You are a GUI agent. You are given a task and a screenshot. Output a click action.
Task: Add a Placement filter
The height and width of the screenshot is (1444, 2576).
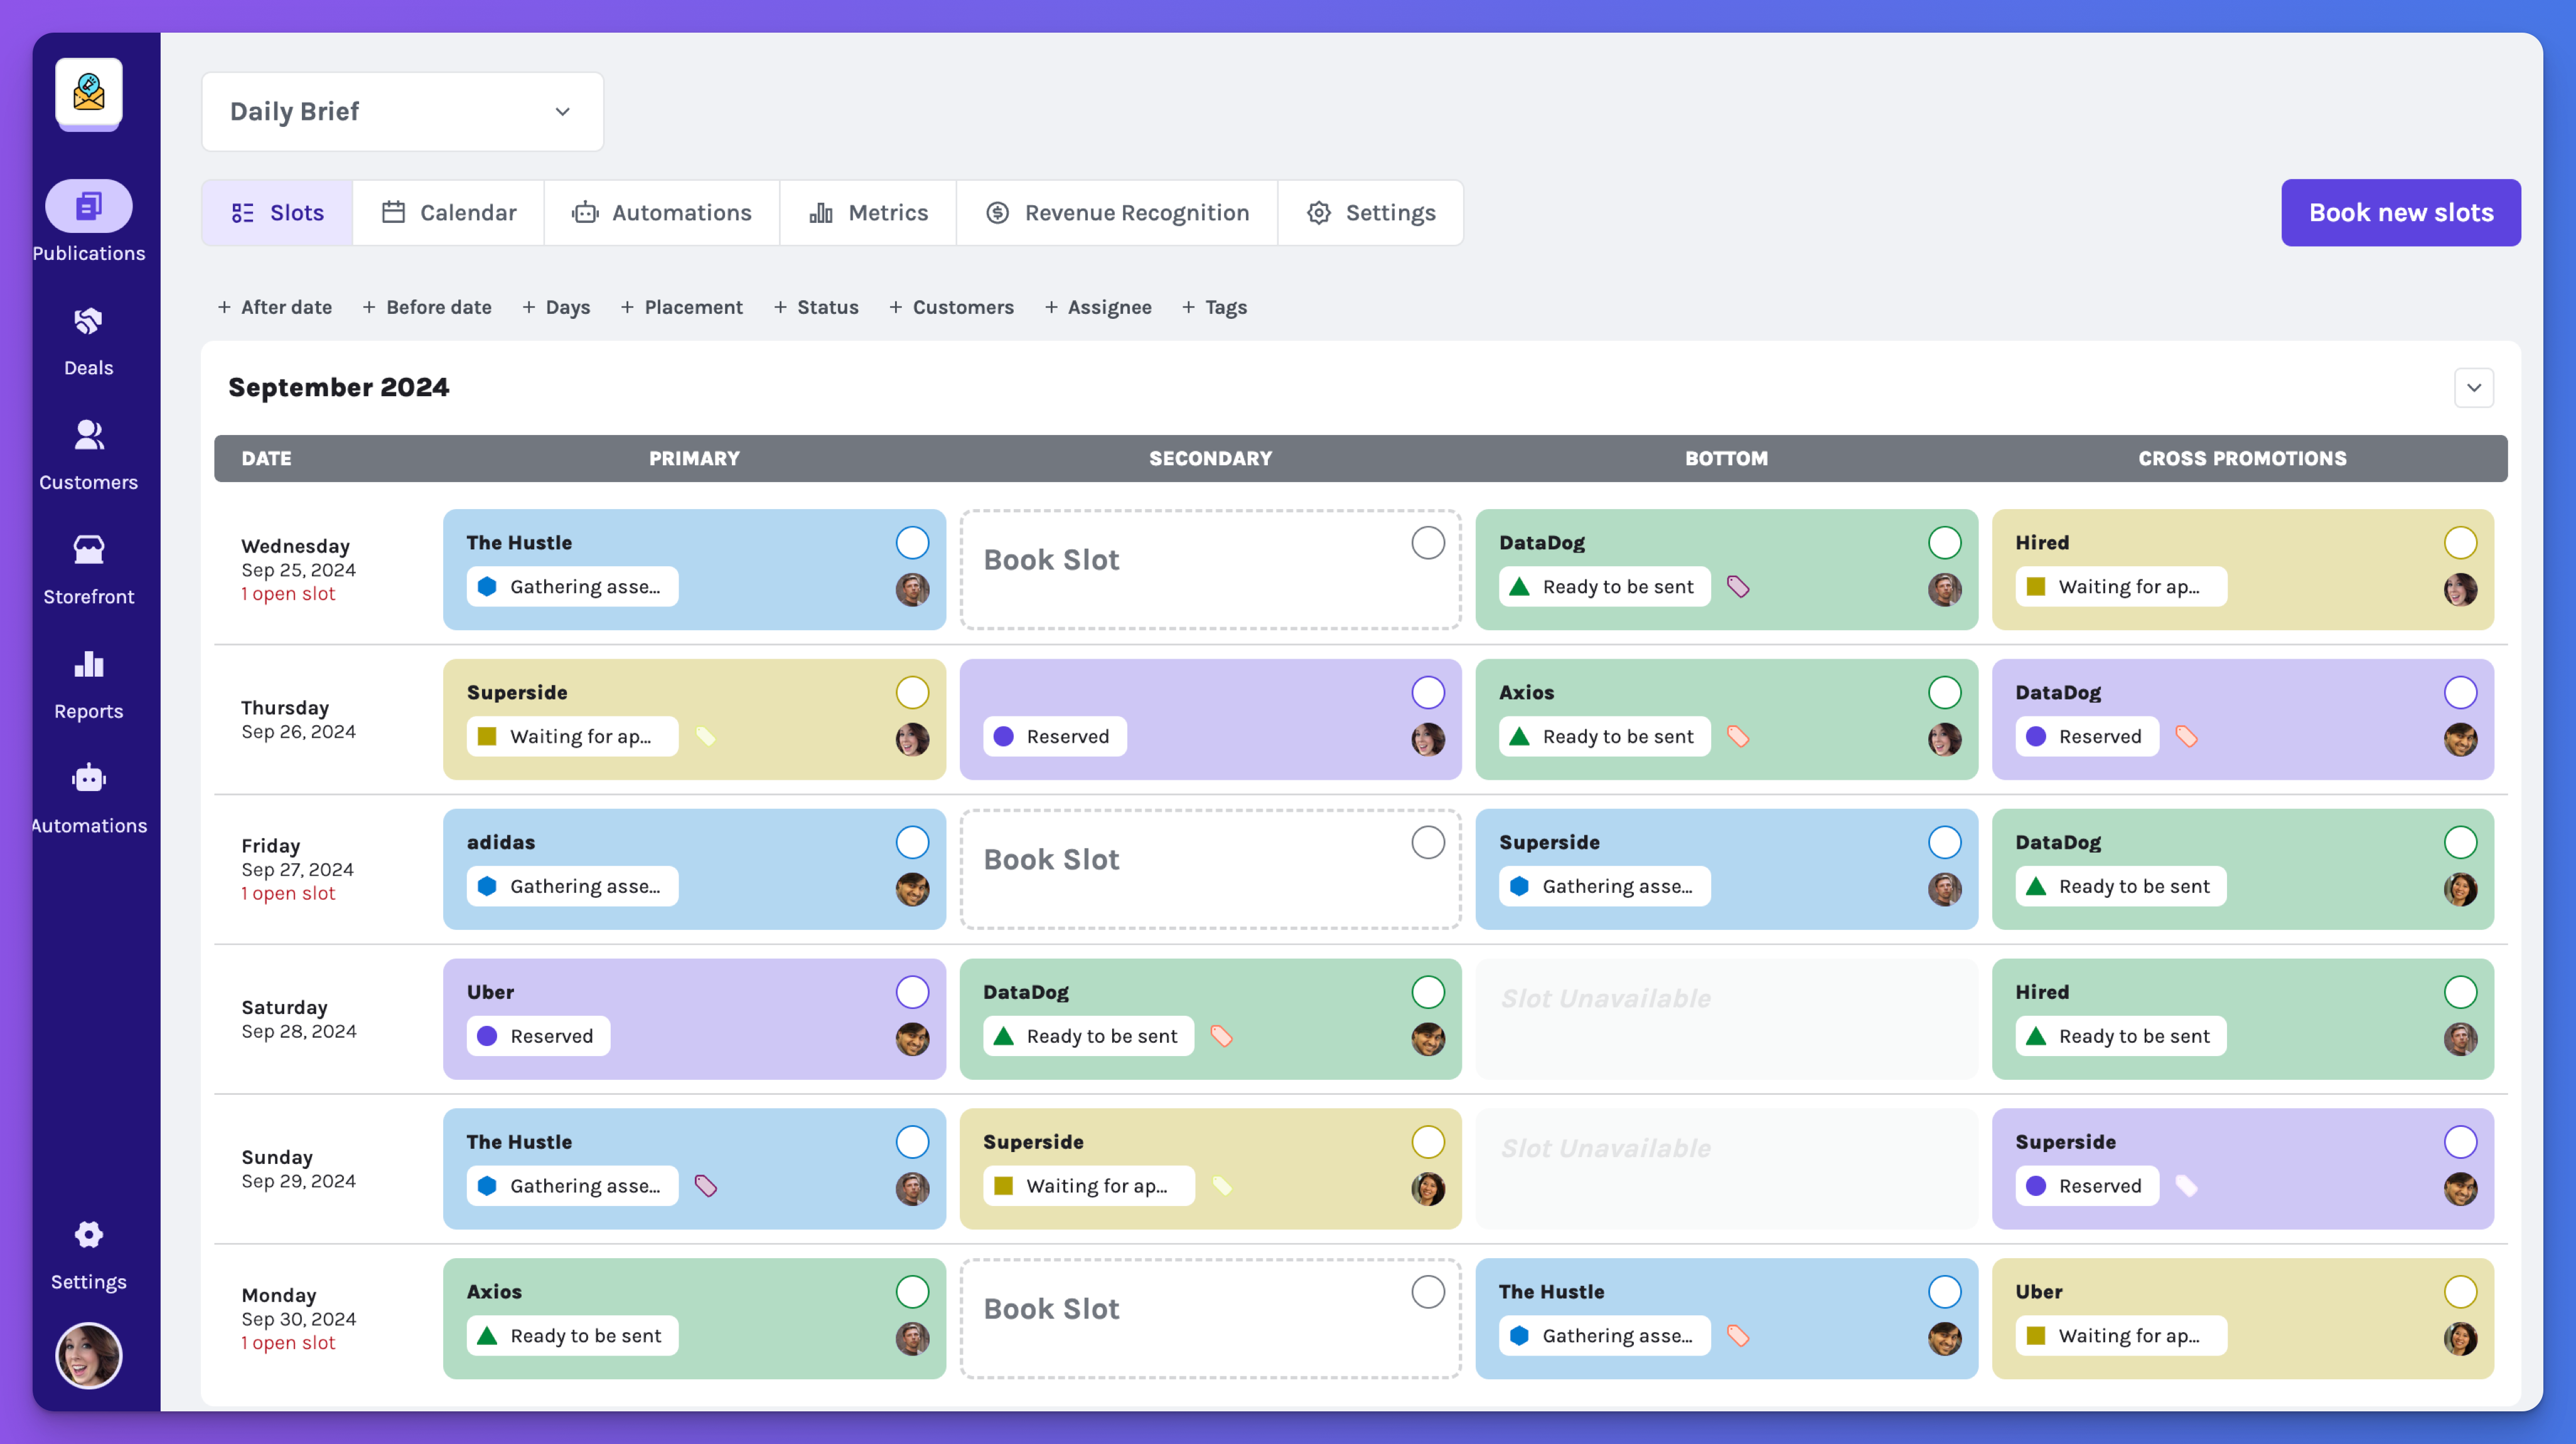pyautogui.click(x=681, y=308)
